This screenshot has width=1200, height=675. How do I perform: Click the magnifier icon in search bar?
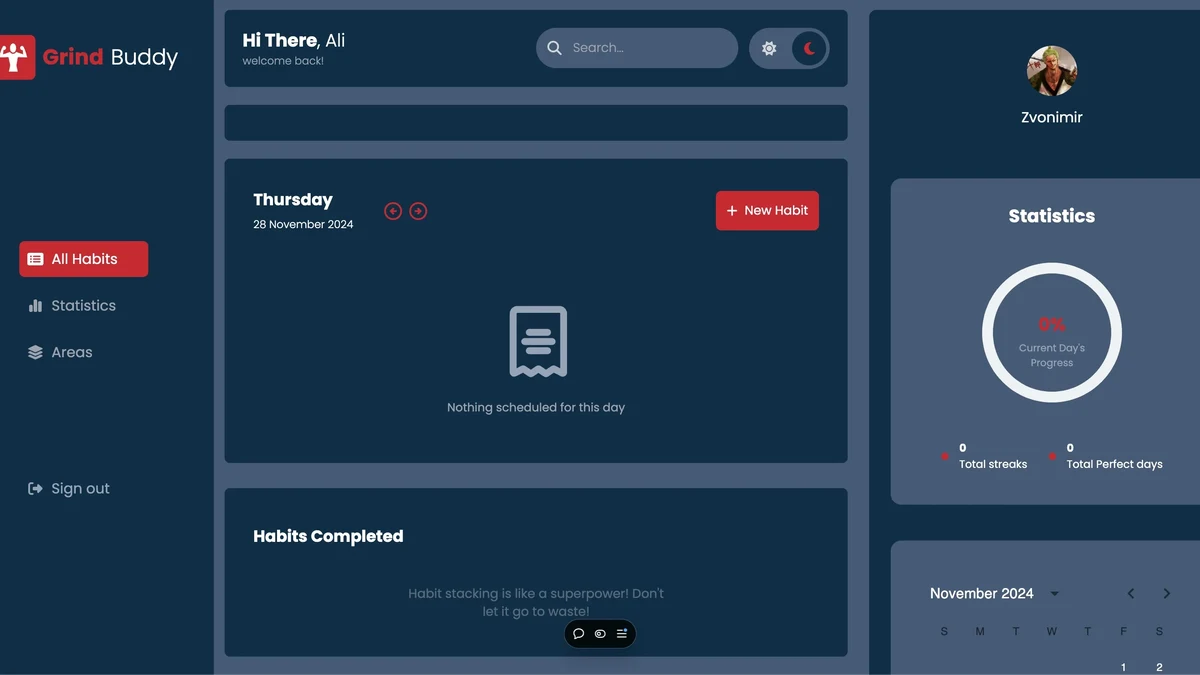[554, 48]
